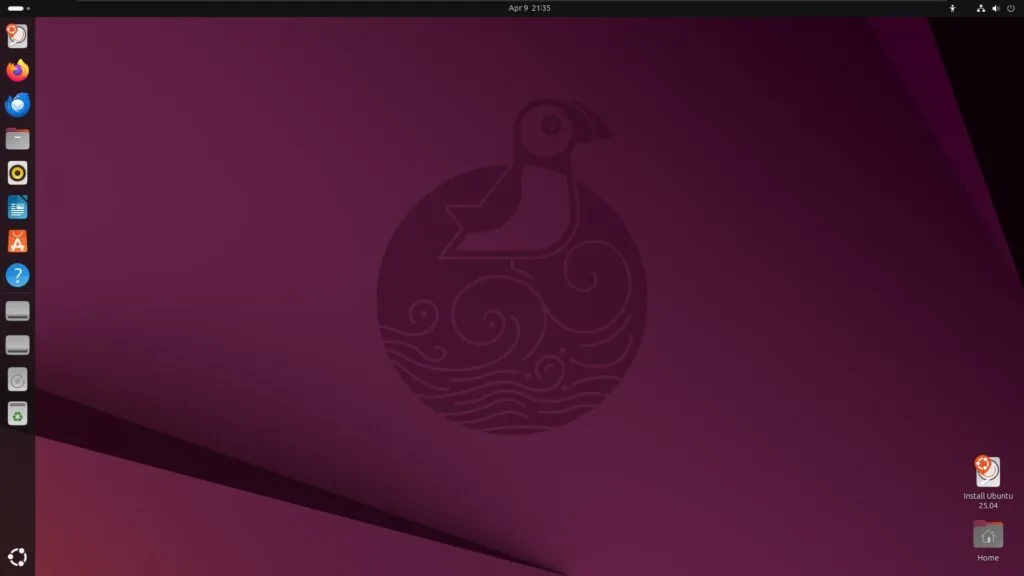Open the optical disc icon in dock
The image size is (1024, 576).
tap(18, 379)
